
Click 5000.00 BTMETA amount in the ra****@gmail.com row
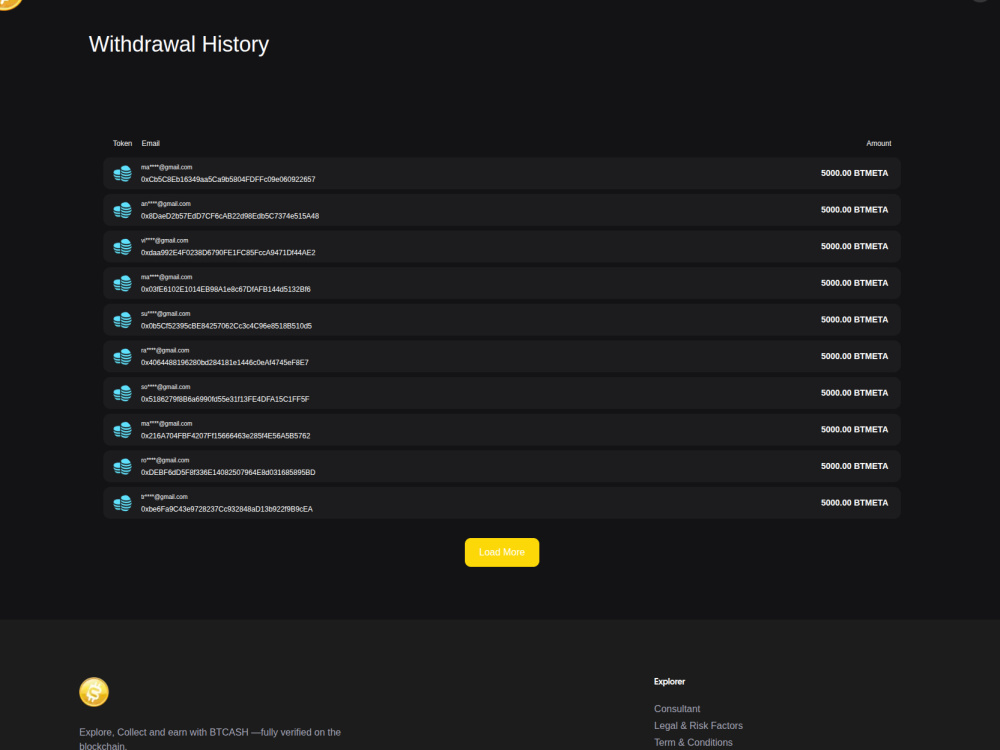click(855, 357)
